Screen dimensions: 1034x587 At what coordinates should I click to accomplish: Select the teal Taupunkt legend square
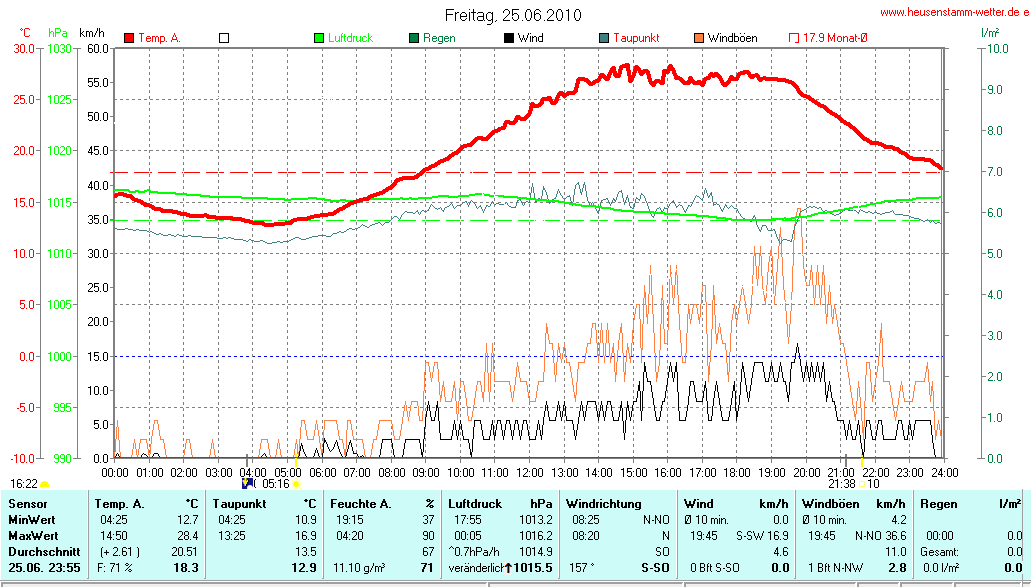604,38
